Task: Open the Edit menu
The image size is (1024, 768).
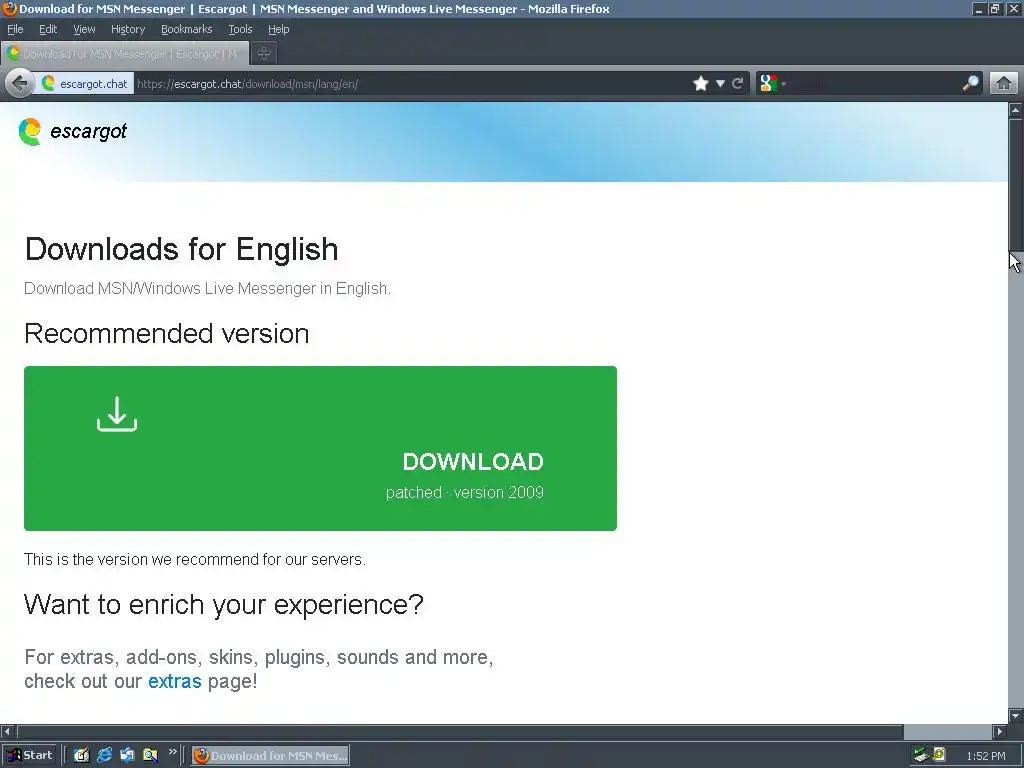Action: pos(48,29)
